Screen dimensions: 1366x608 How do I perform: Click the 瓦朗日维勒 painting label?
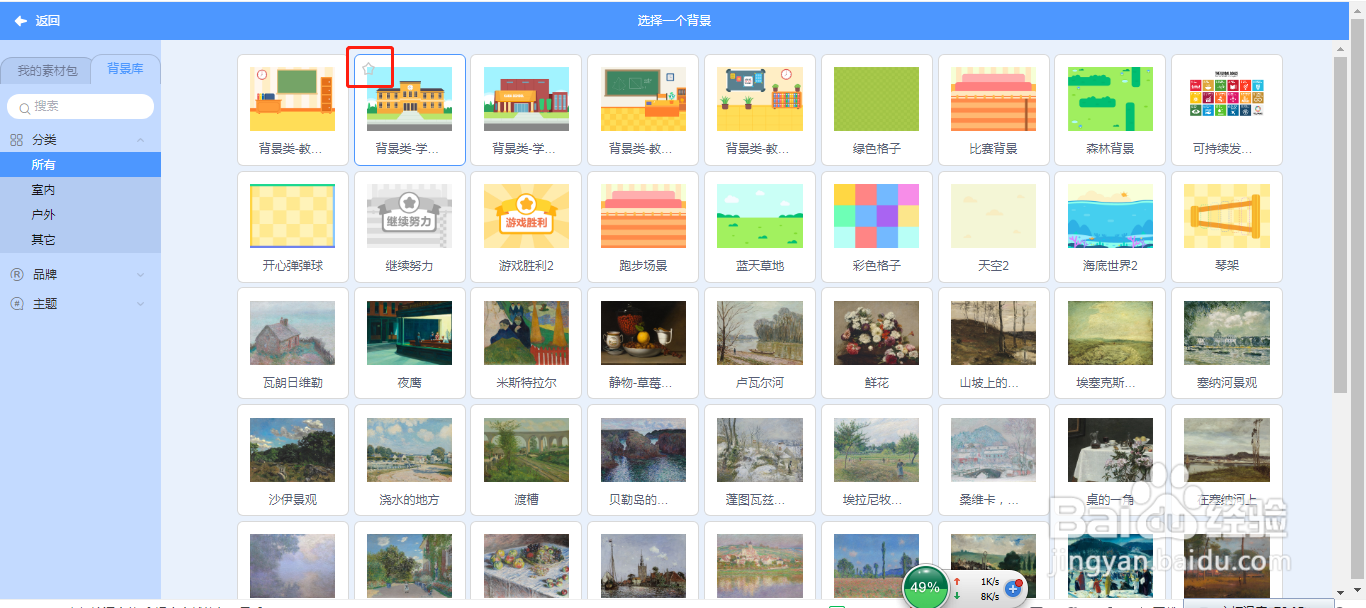point(293,383)
